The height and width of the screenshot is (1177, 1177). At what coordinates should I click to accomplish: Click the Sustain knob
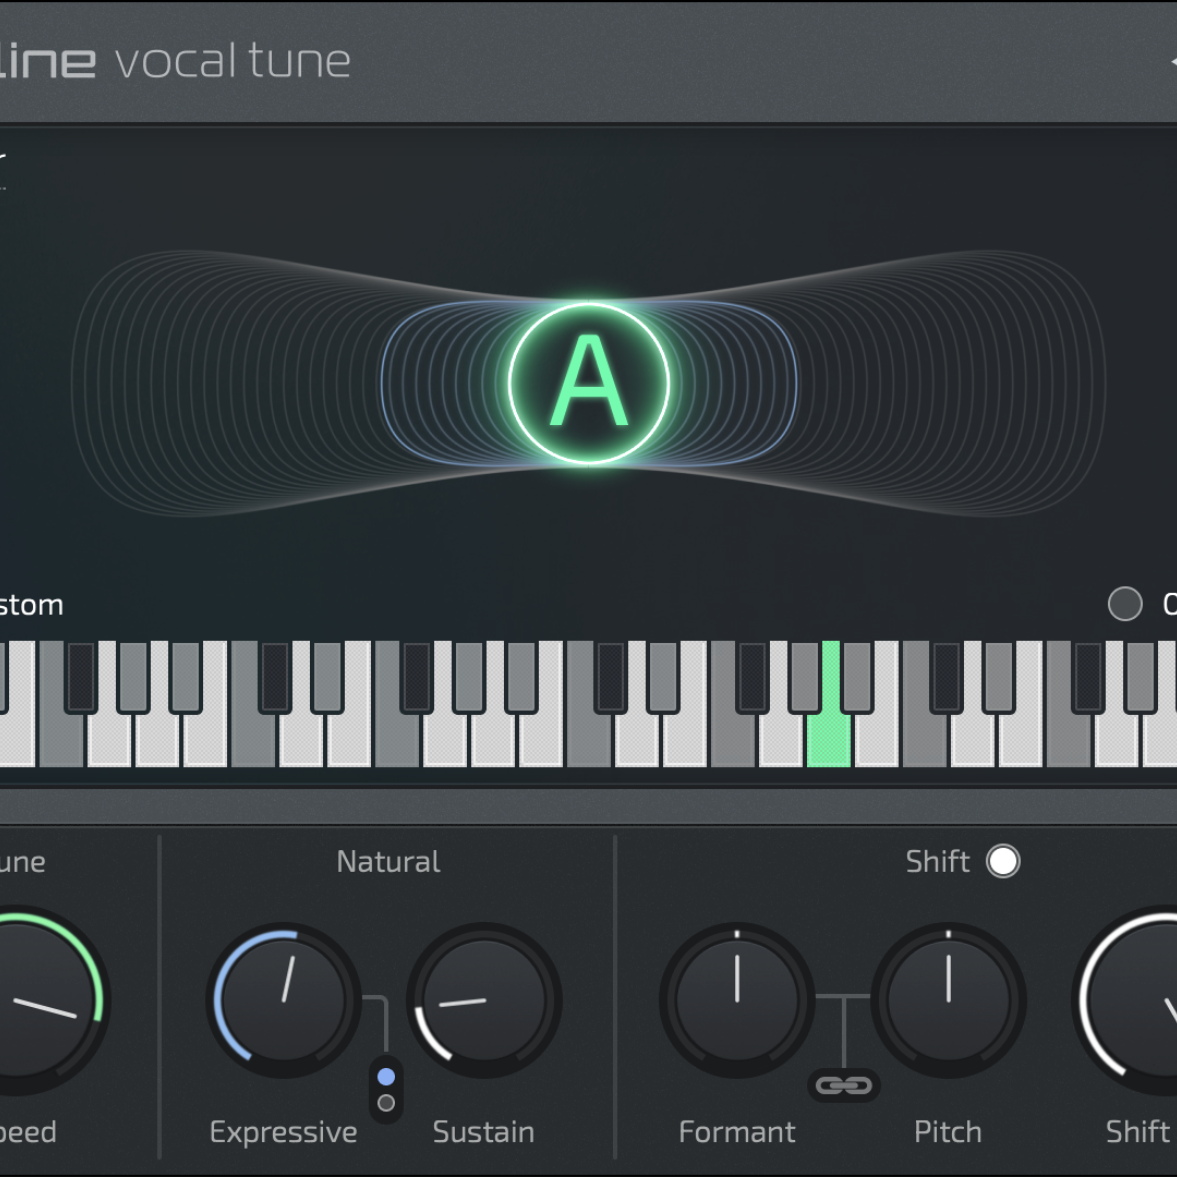click(484, 1000)
